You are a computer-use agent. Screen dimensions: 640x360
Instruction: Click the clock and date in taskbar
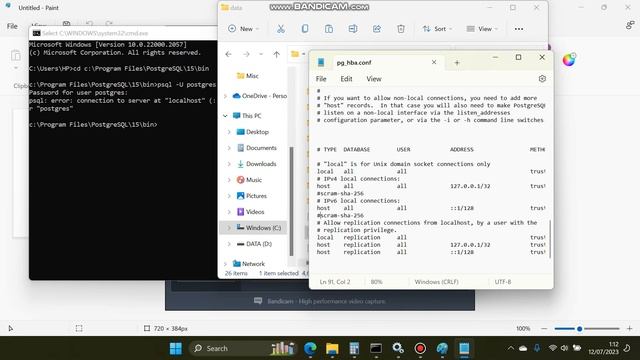click(603, 348)
